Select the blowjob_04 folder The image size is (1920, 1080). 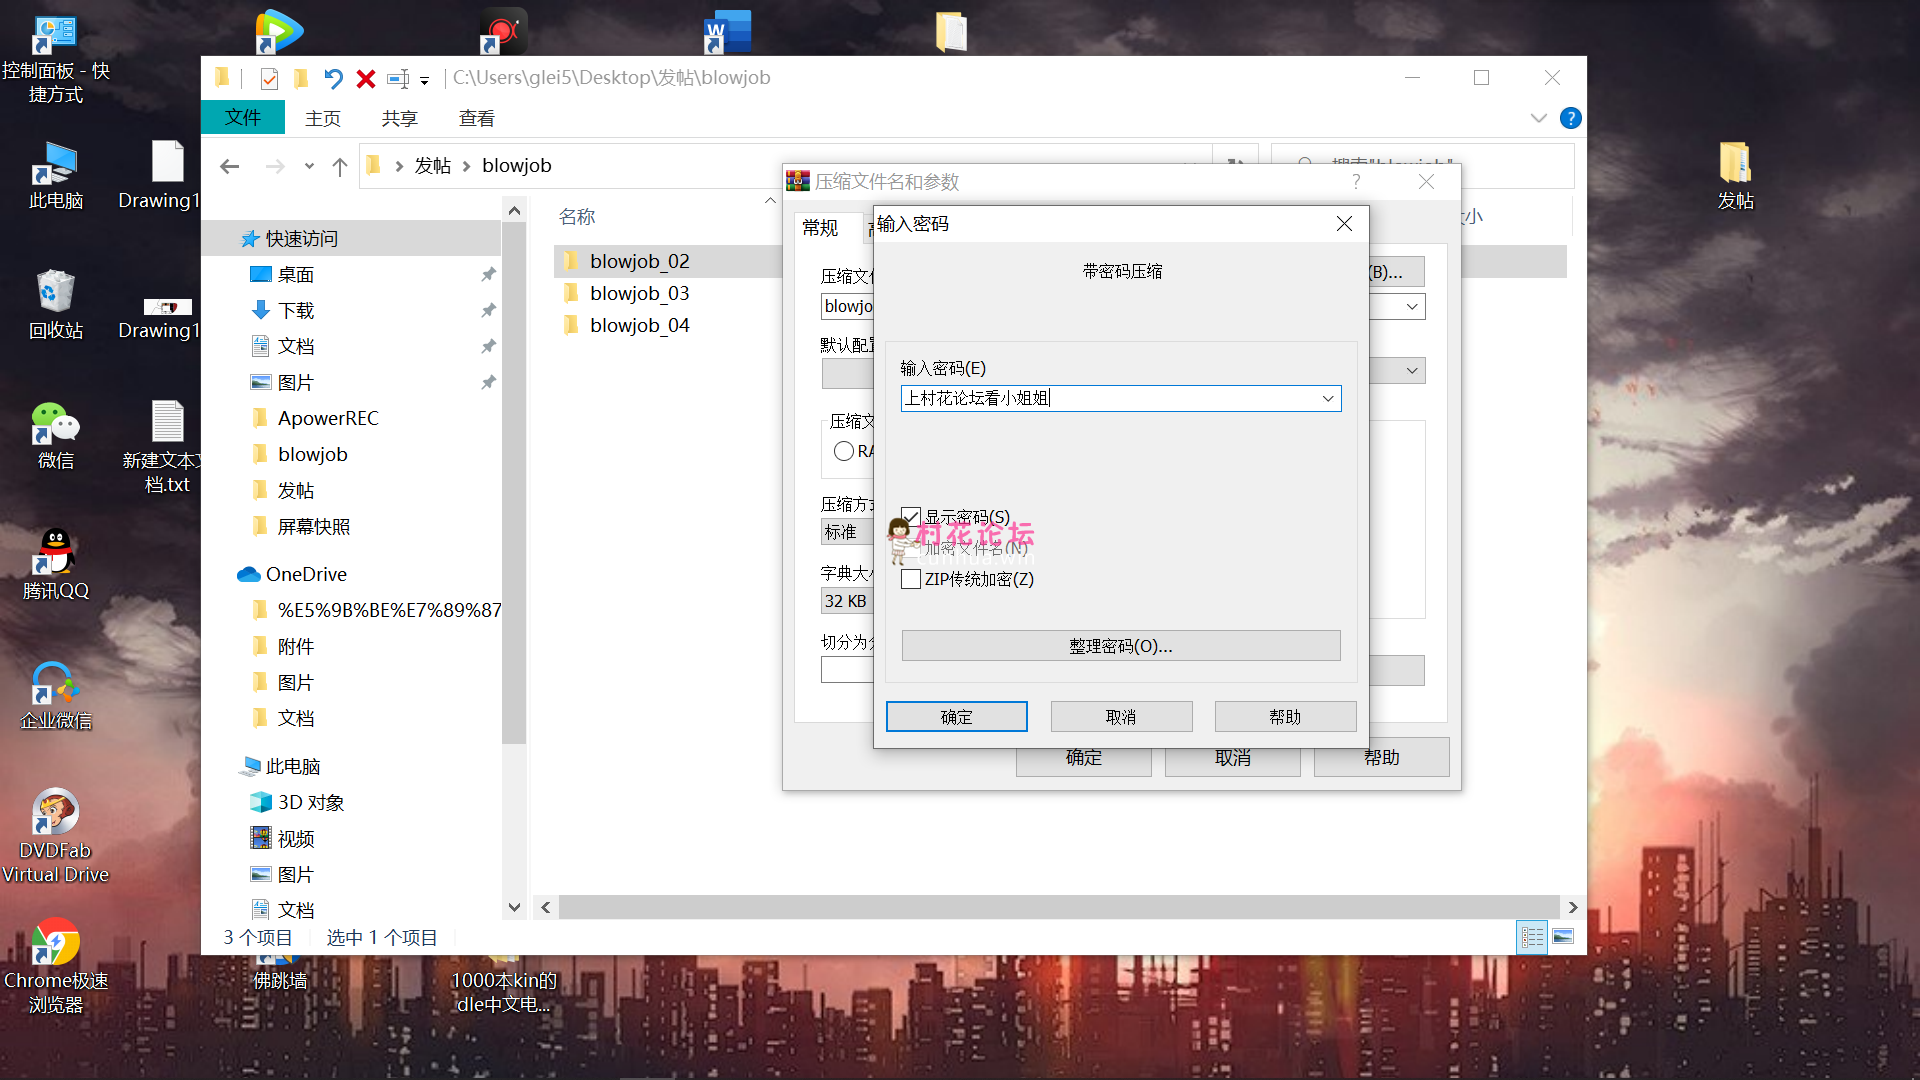(x=639, y=325)
